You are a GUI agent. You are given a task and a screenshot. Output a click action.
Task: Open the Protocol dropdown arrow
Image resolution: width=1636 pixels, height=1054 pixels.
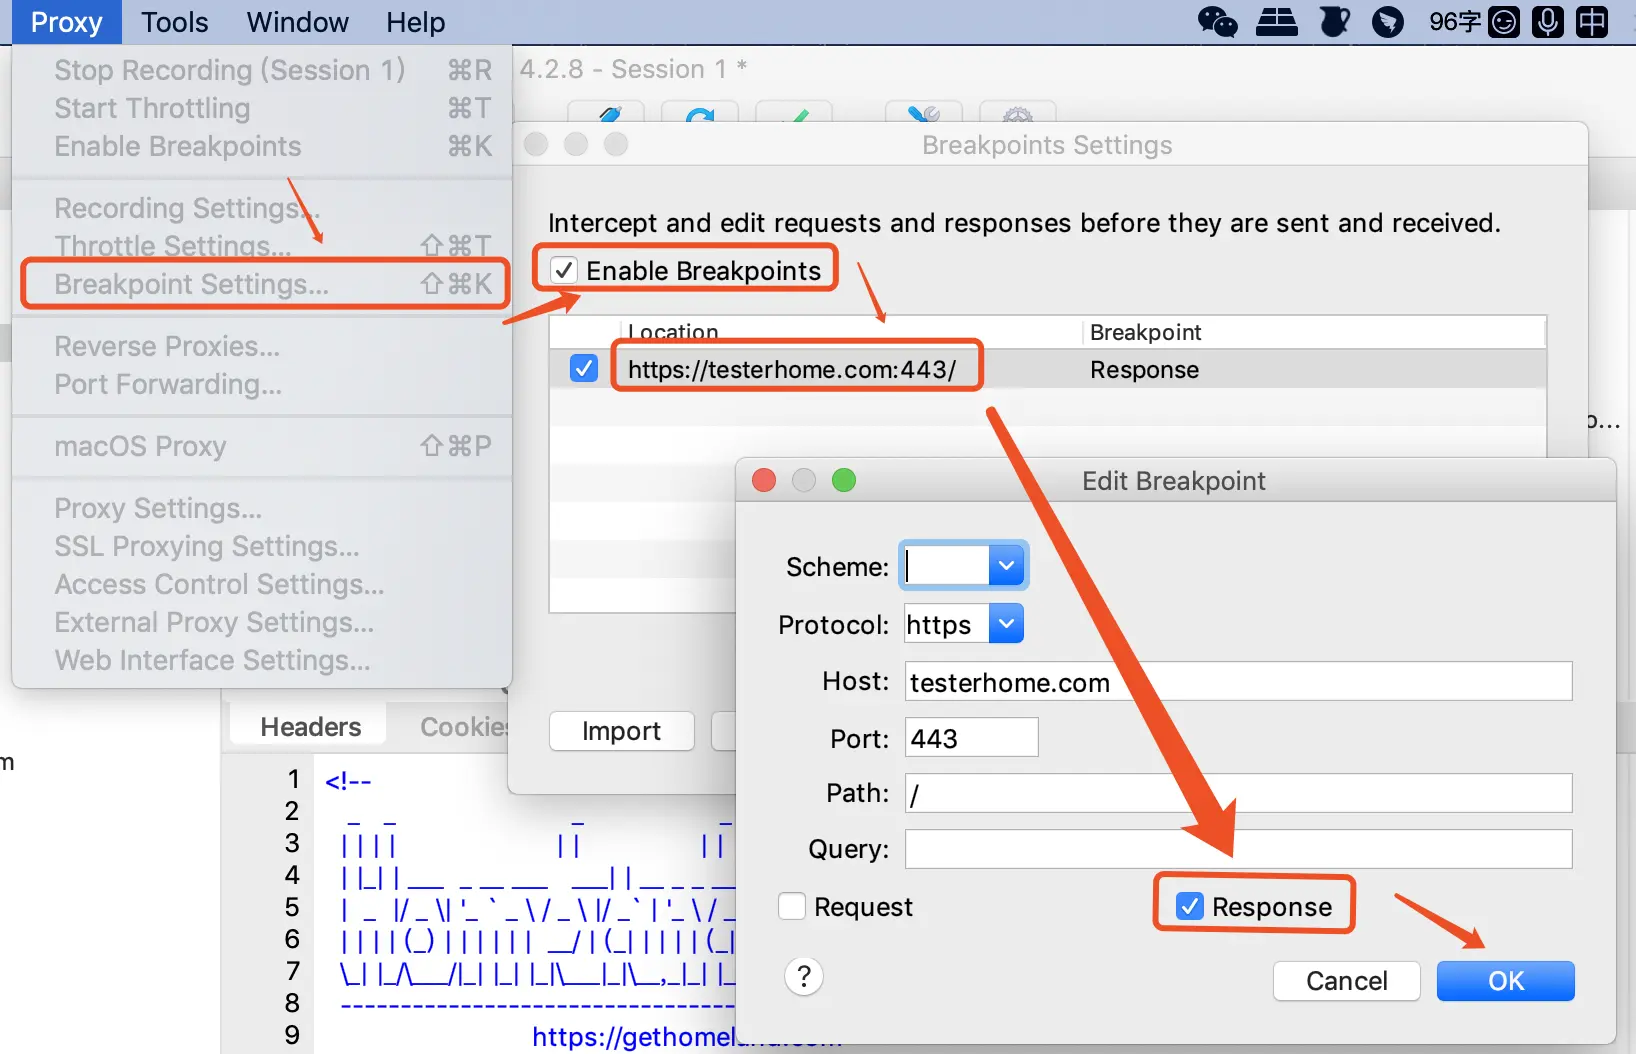1006,624
